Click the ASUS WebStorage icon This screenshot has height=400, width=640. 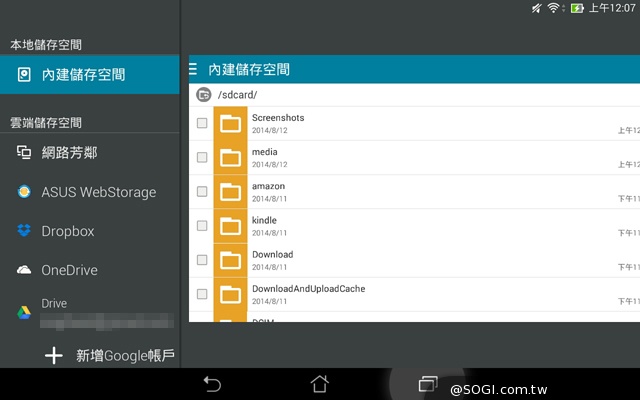click(x=24, y=191)
